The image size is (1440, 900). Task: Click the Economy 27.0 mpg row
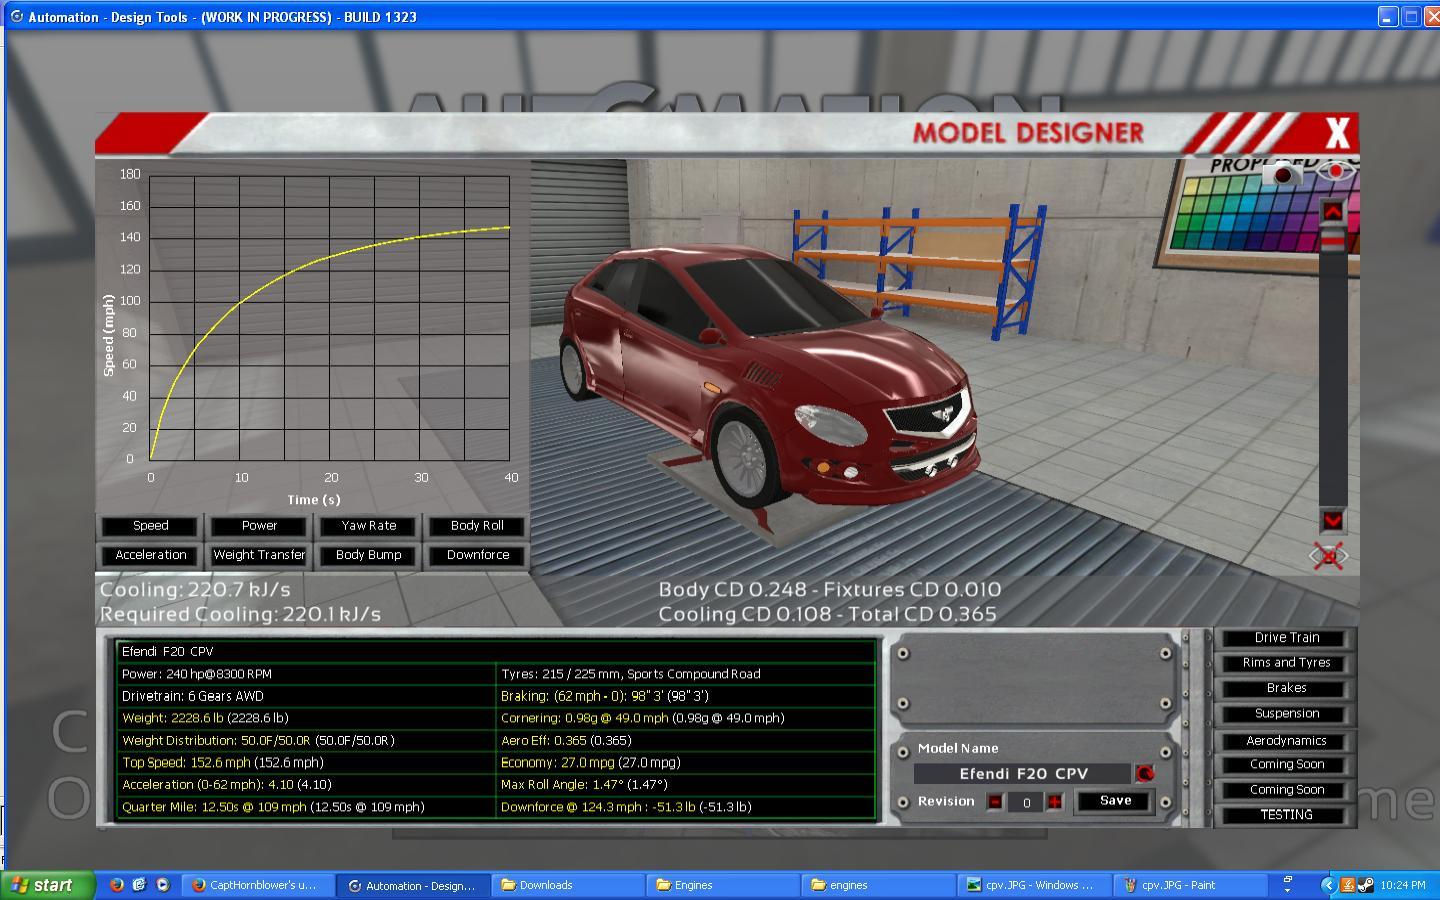(686, 762)
